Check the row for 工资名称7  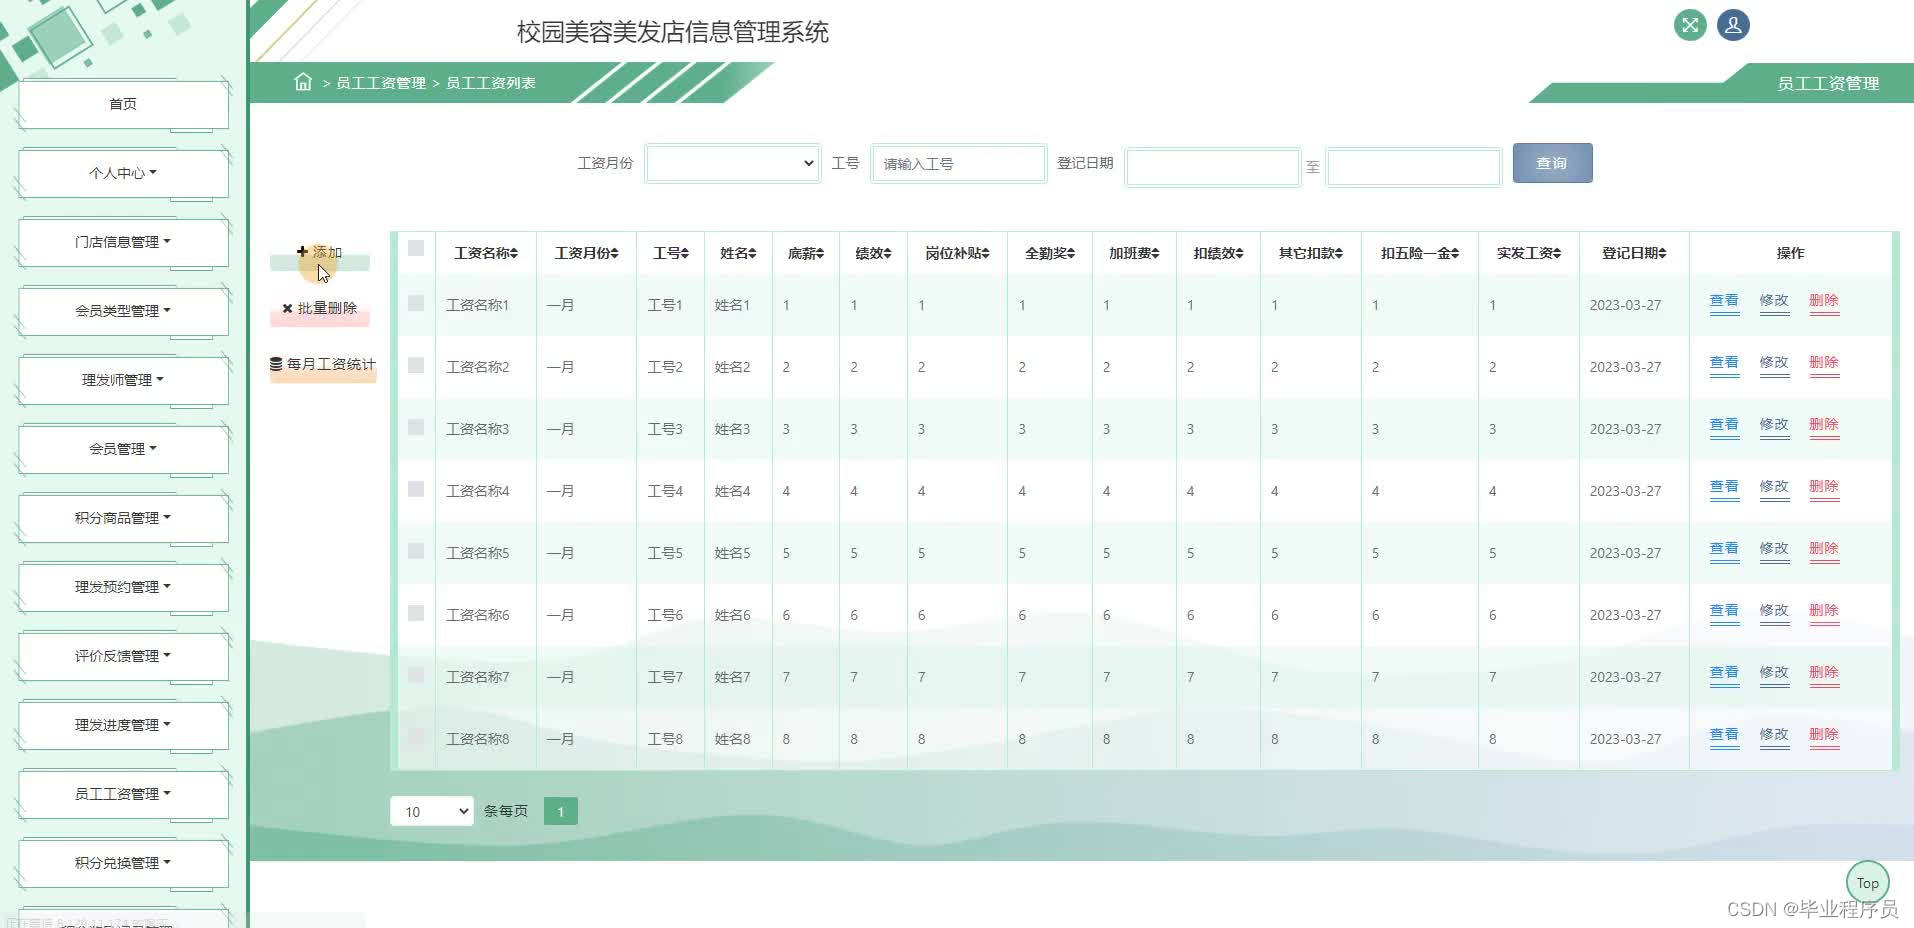[416, 675]
